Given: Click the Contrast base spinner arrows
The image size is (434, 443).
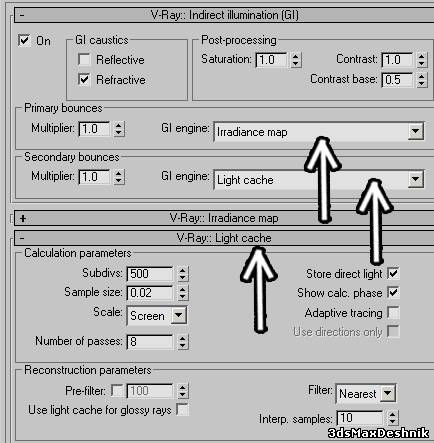Looking at the screenshot, I should pos(422,80).
